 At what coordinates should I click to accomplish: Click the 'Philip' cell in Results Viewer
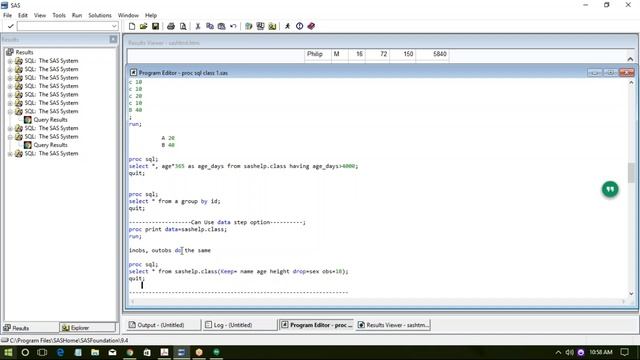[315, 54]
